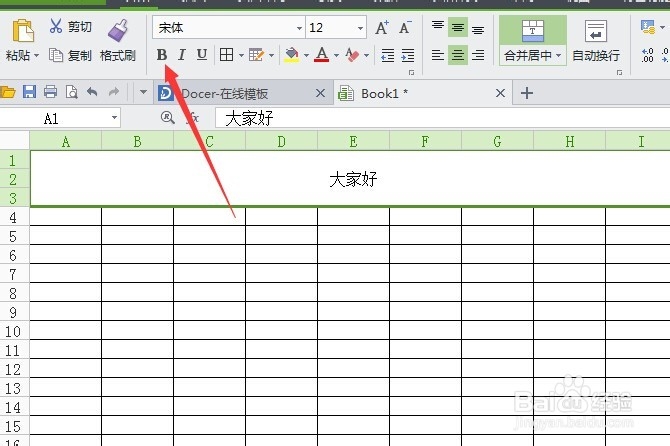Expand the quick access toolbar options arrow
Screen dimensions: 670x446
click(144, 92)
